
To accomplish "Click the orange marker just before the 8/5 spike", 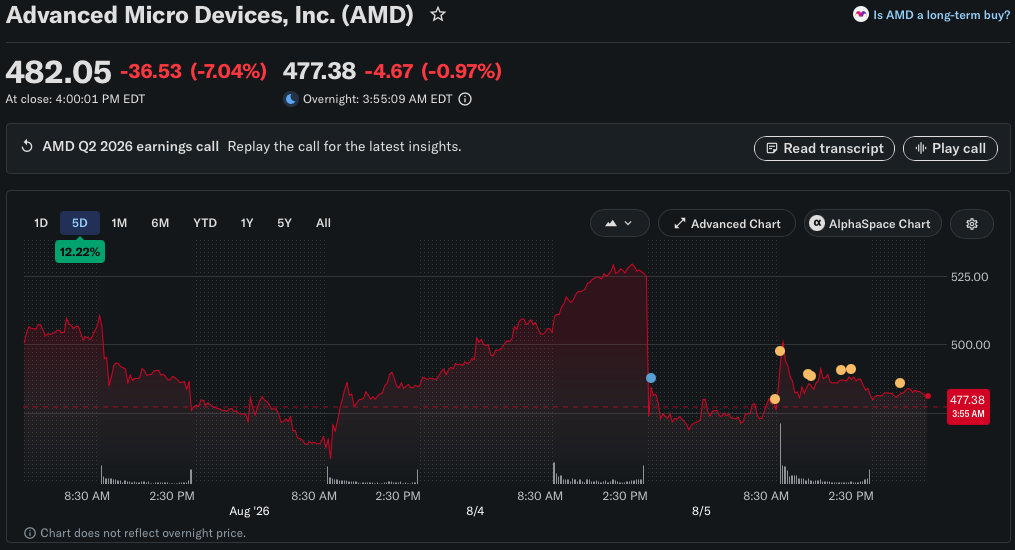I will pyautogui.click(x=775, y=399).
